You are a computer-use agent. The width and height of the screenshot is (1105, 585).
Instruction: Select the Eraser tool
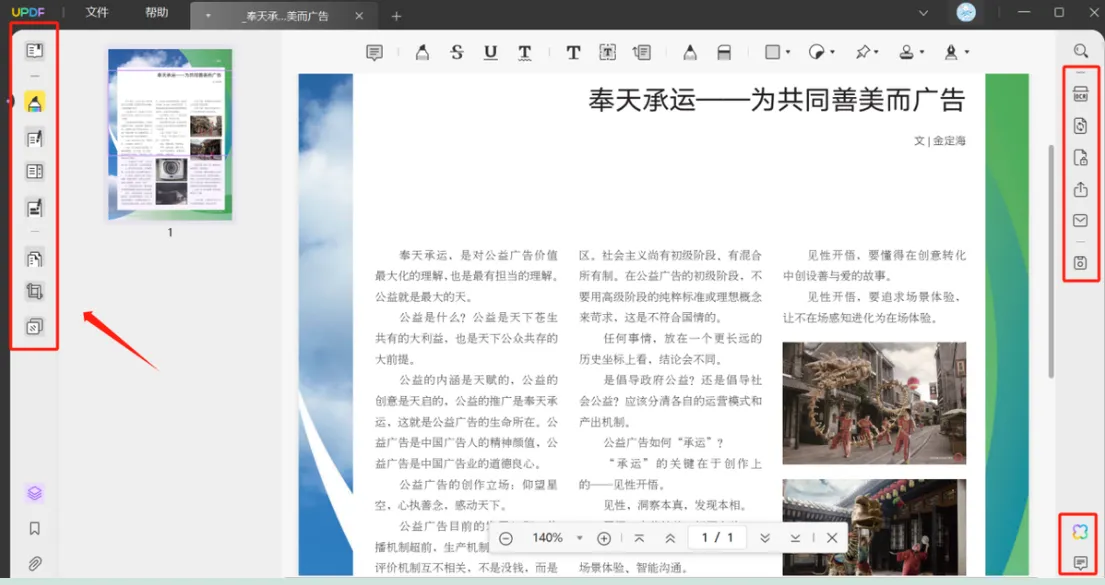tap(724, 52)
